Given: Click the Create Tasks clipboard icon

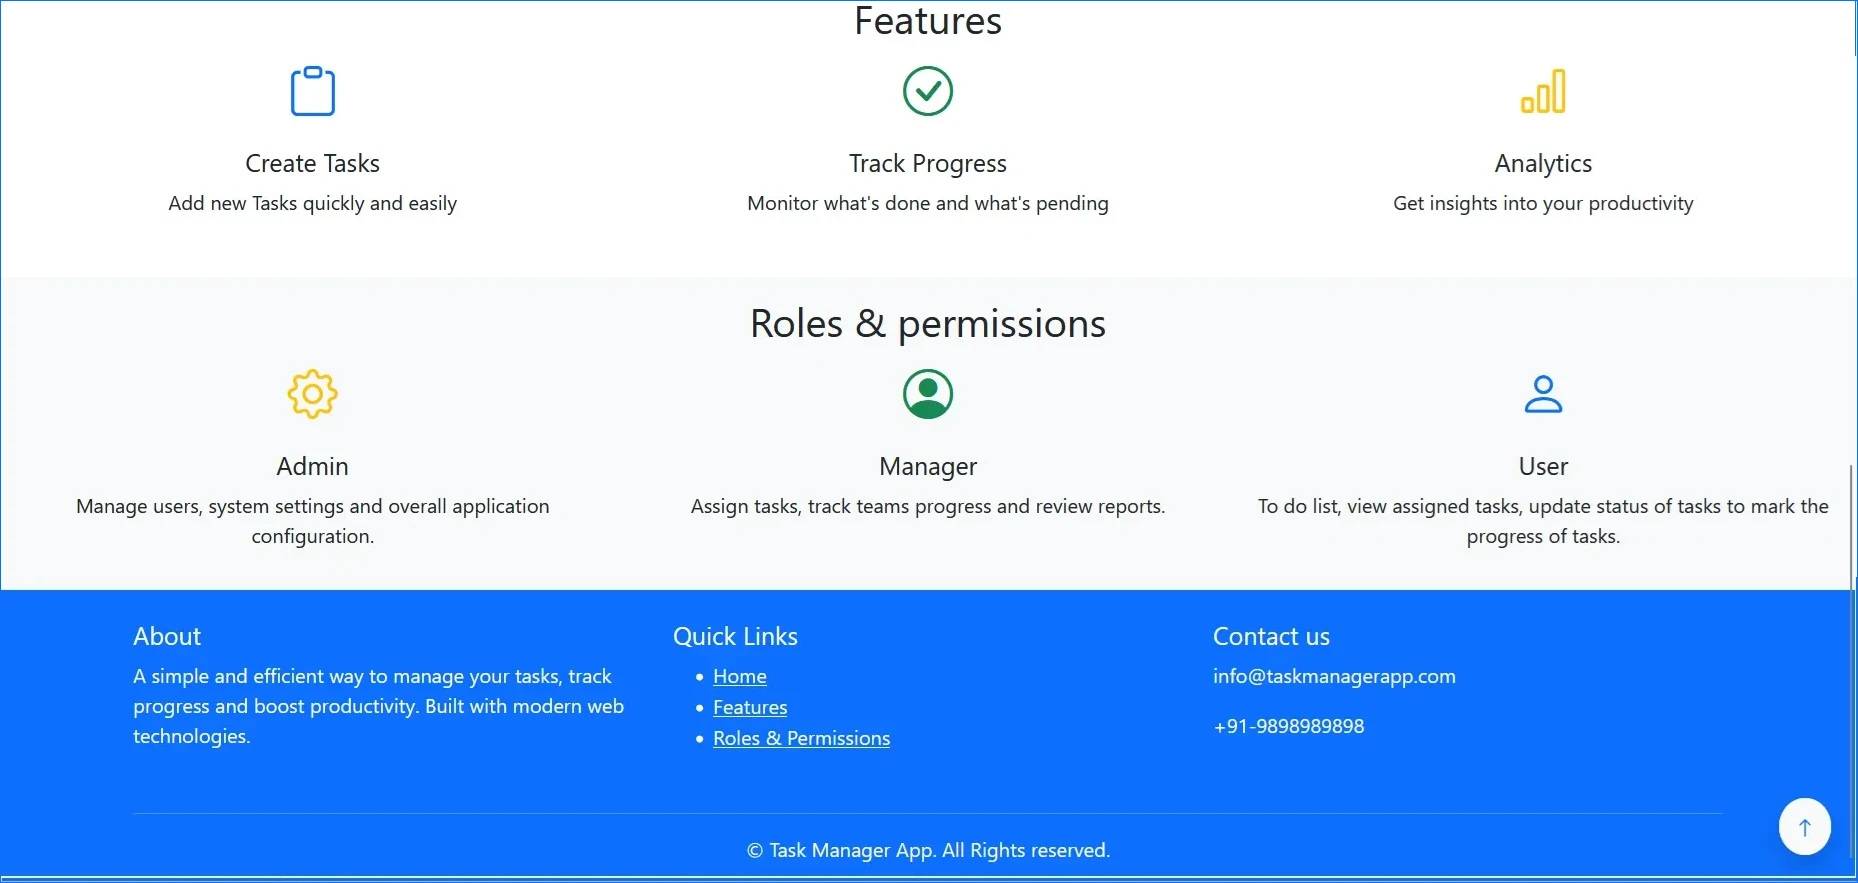Looking at the screenshot, I should (x=312, y=91).
